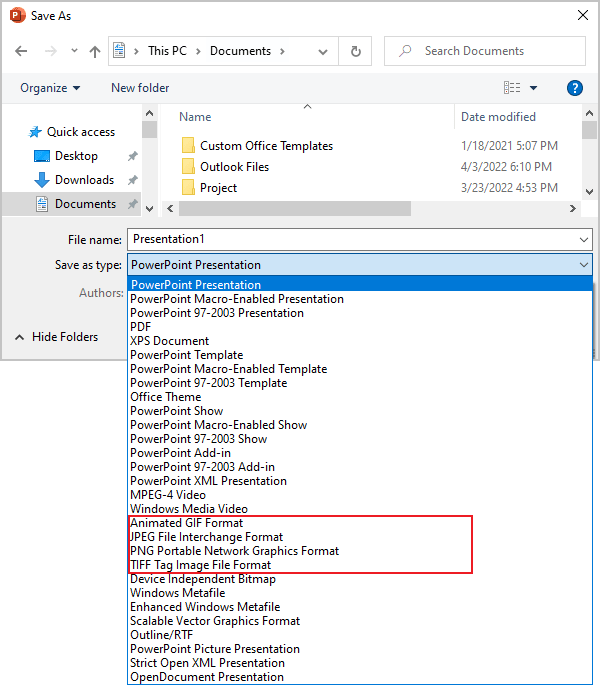Screen dimensions: 600x685
Task: Collapse the dialog using Hide Folders
Action: (x=56, y=337)
